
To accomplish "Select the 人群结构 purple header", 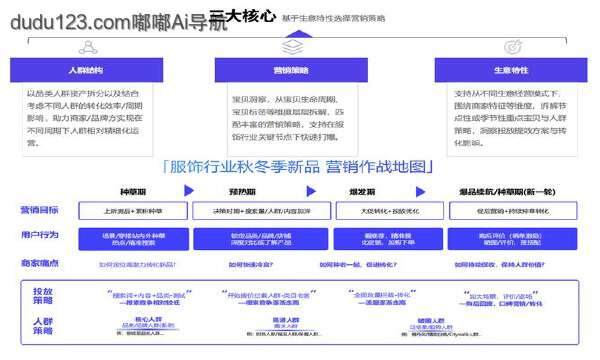I will click(86, 70).
